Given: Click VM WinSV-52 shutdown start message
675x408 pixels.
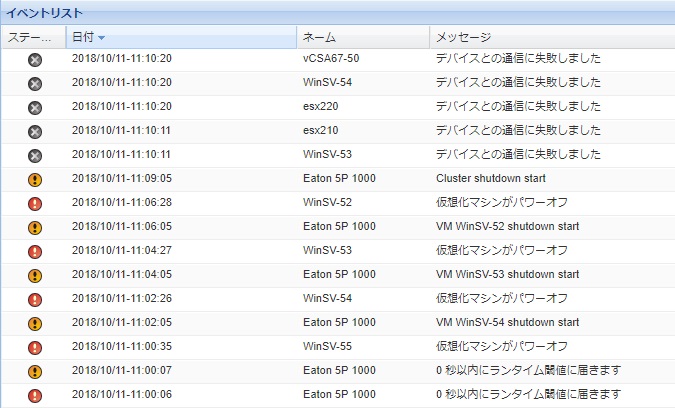Looking at the screenshot, I should 507,227.
